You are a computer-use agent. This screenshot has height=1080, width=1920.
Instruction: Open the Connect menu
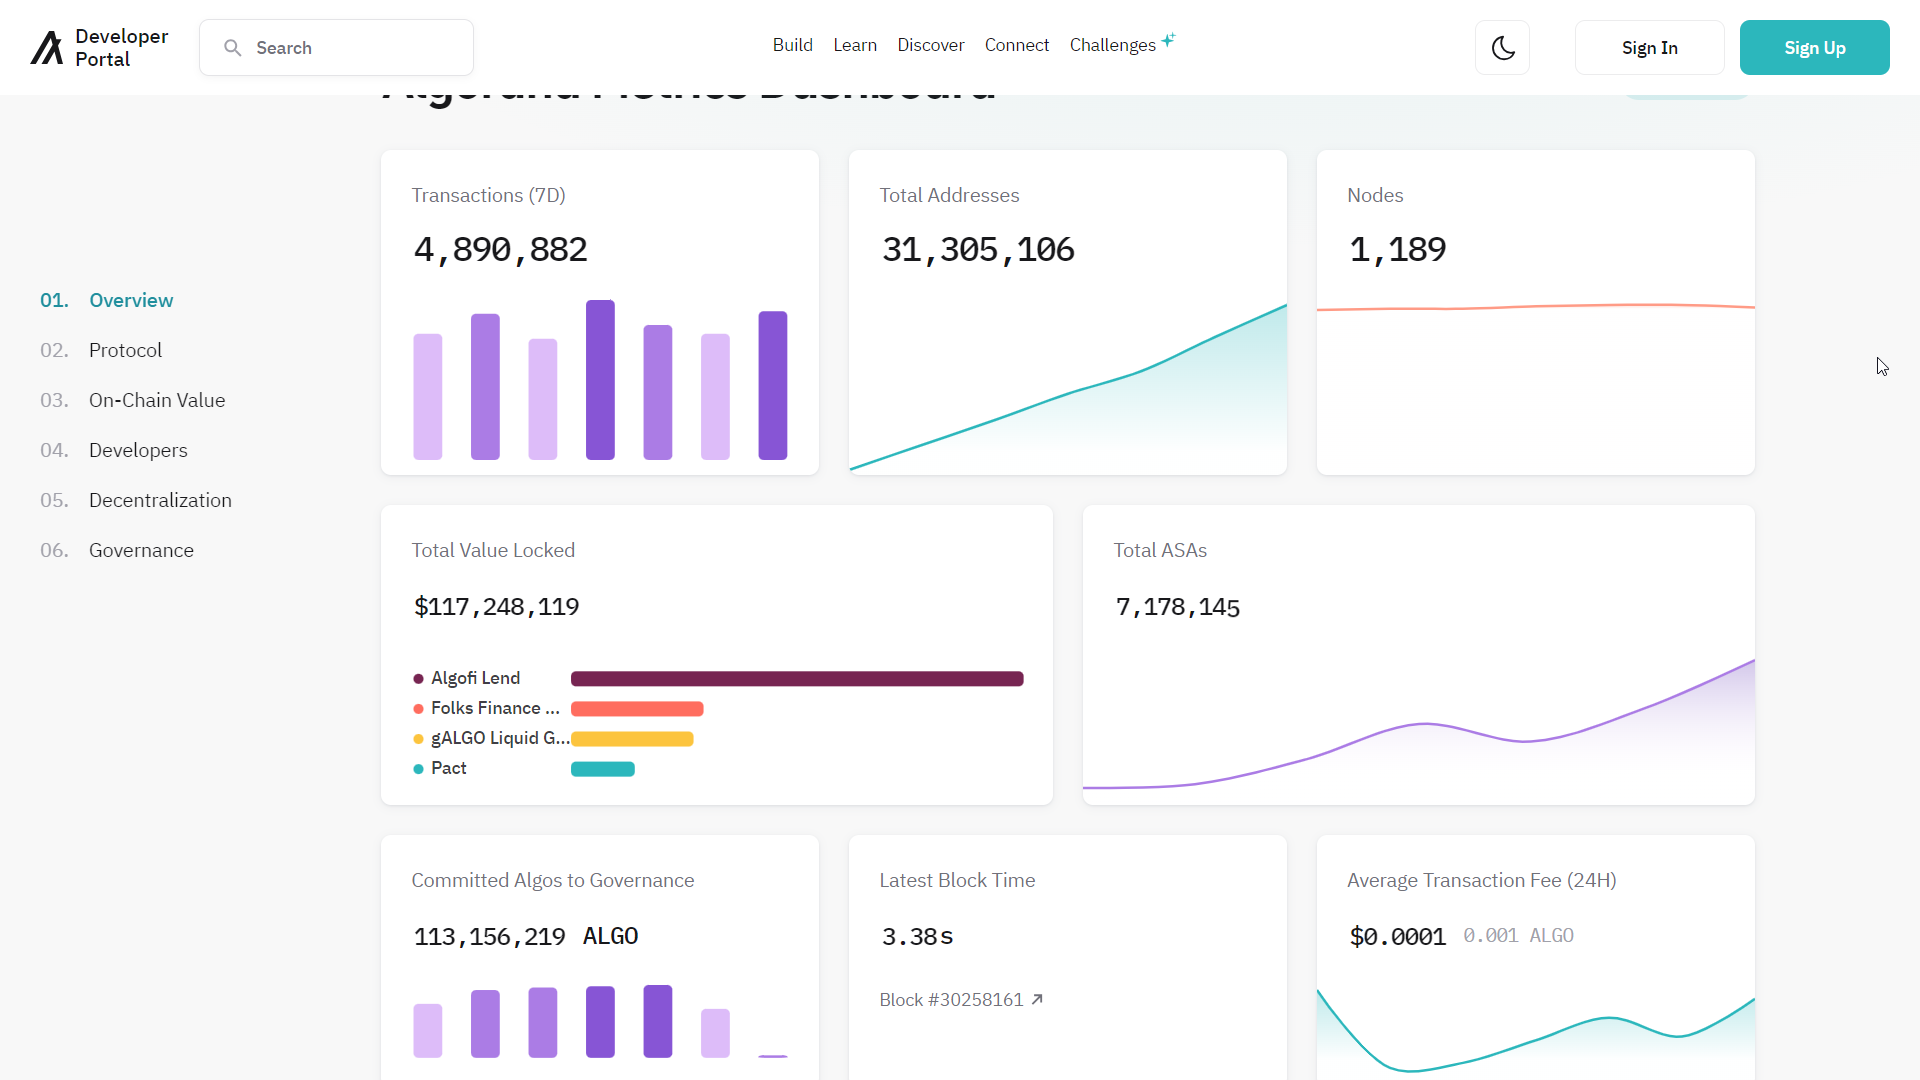1016,45
